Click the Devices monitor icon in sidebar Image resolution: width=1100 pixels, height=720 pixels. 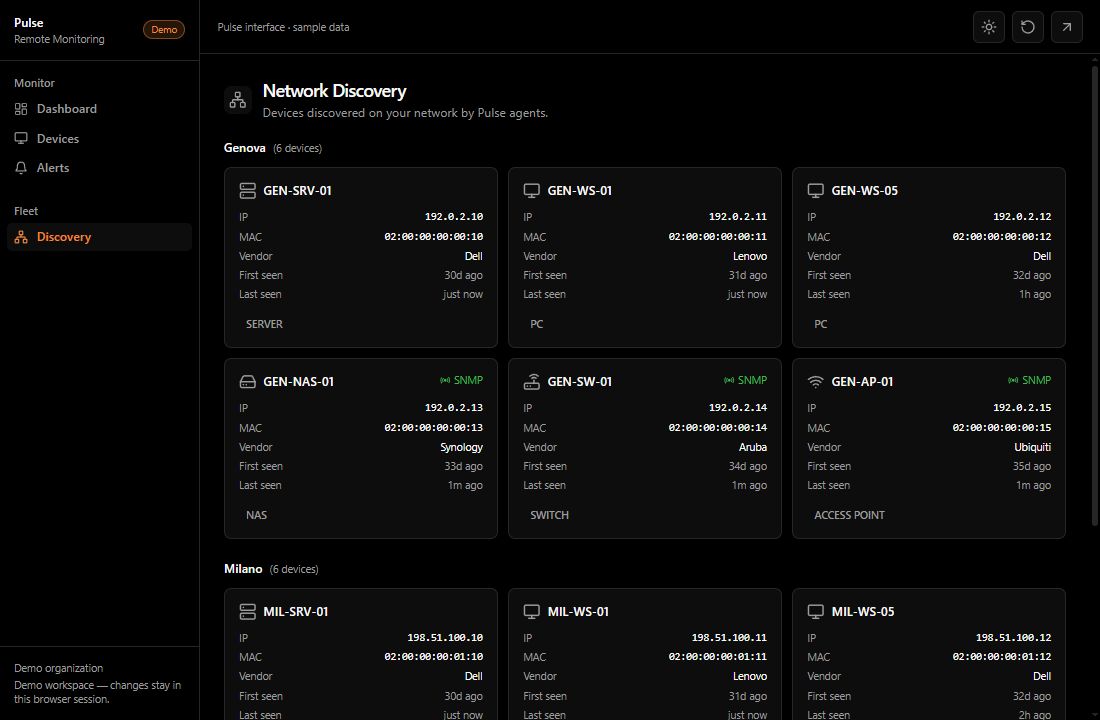coord(21,138)
